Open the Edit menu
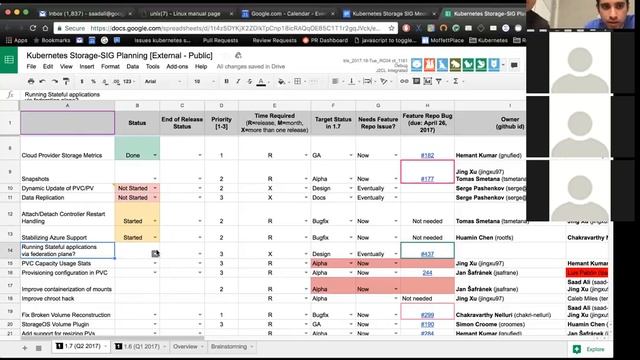The height and width of the screenshot is (360, 640). [x=48, y=66]
